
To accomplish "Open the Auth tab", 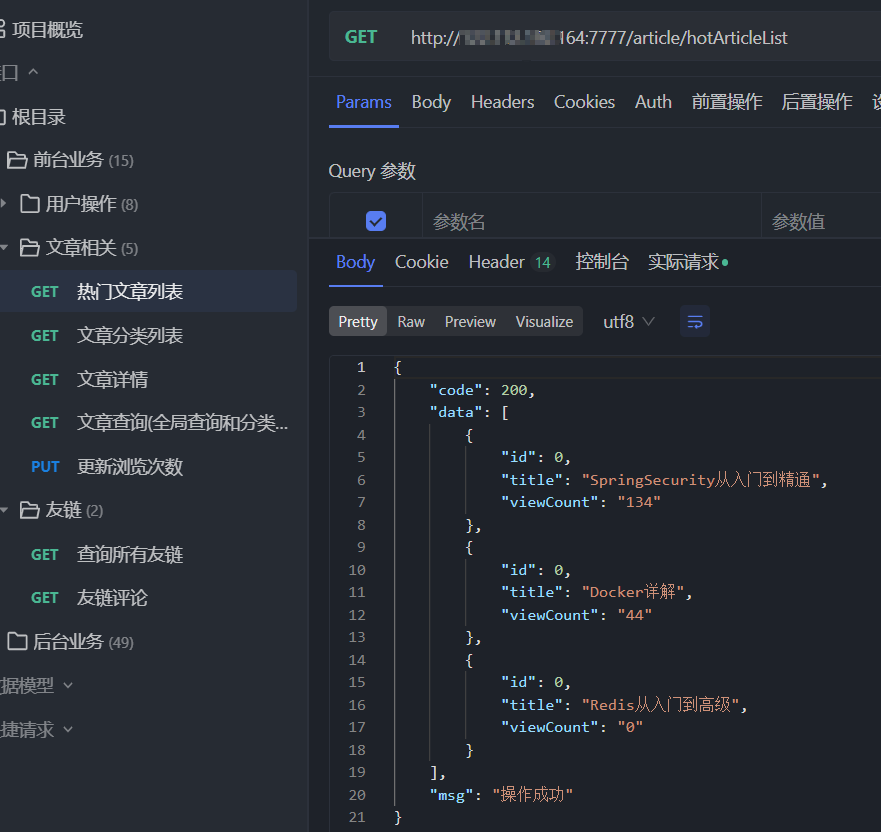I will 653,102.
